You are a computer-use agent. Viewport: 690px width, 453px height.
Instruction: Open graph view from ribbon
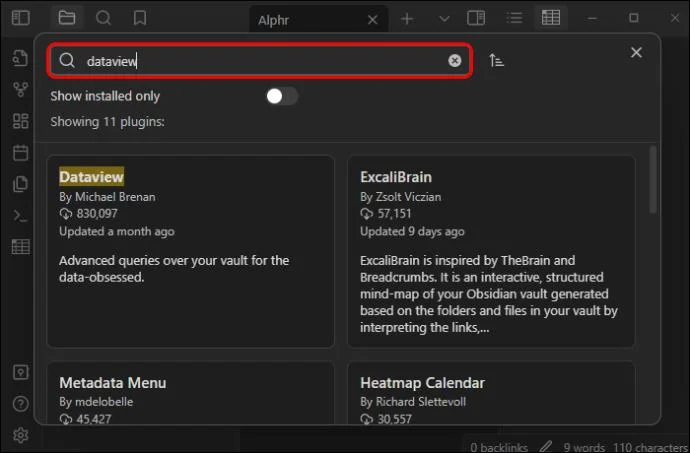point(21,90)
